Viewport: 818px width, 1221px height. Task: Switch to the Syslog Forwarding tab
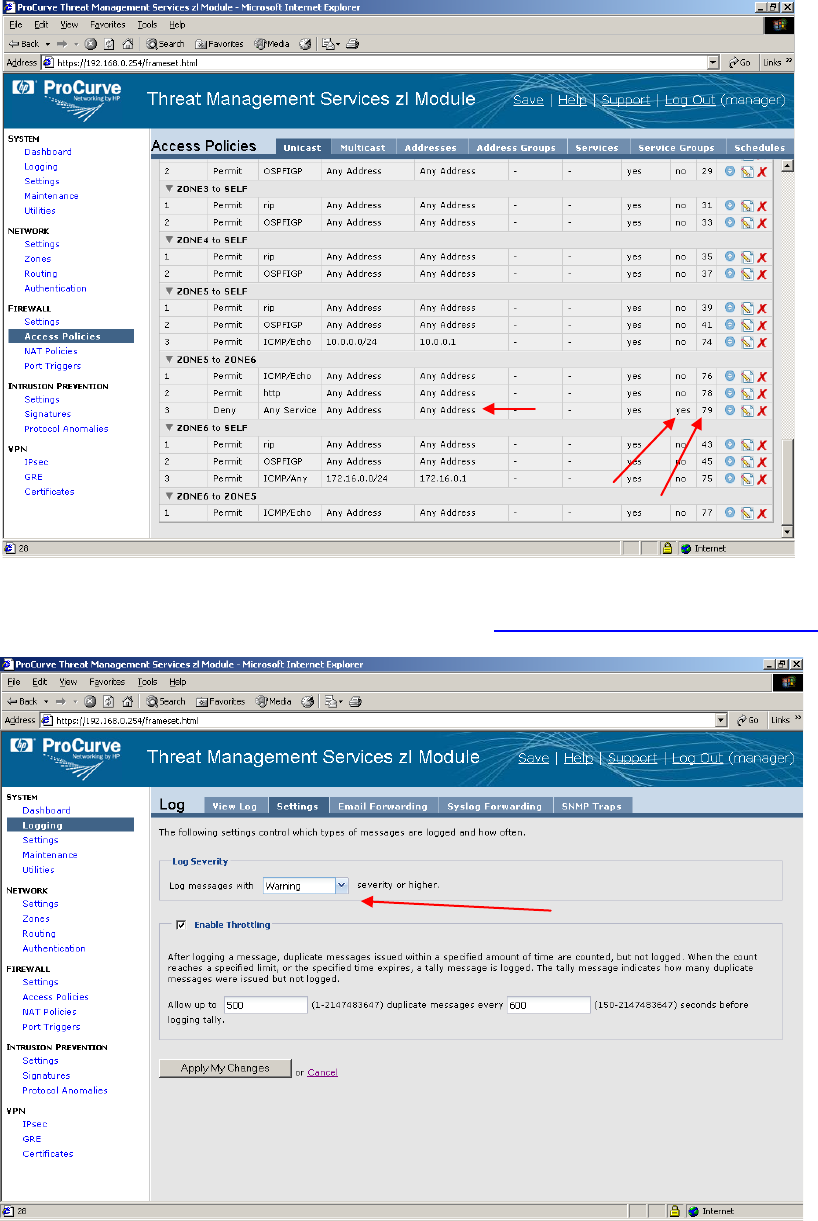494,806
